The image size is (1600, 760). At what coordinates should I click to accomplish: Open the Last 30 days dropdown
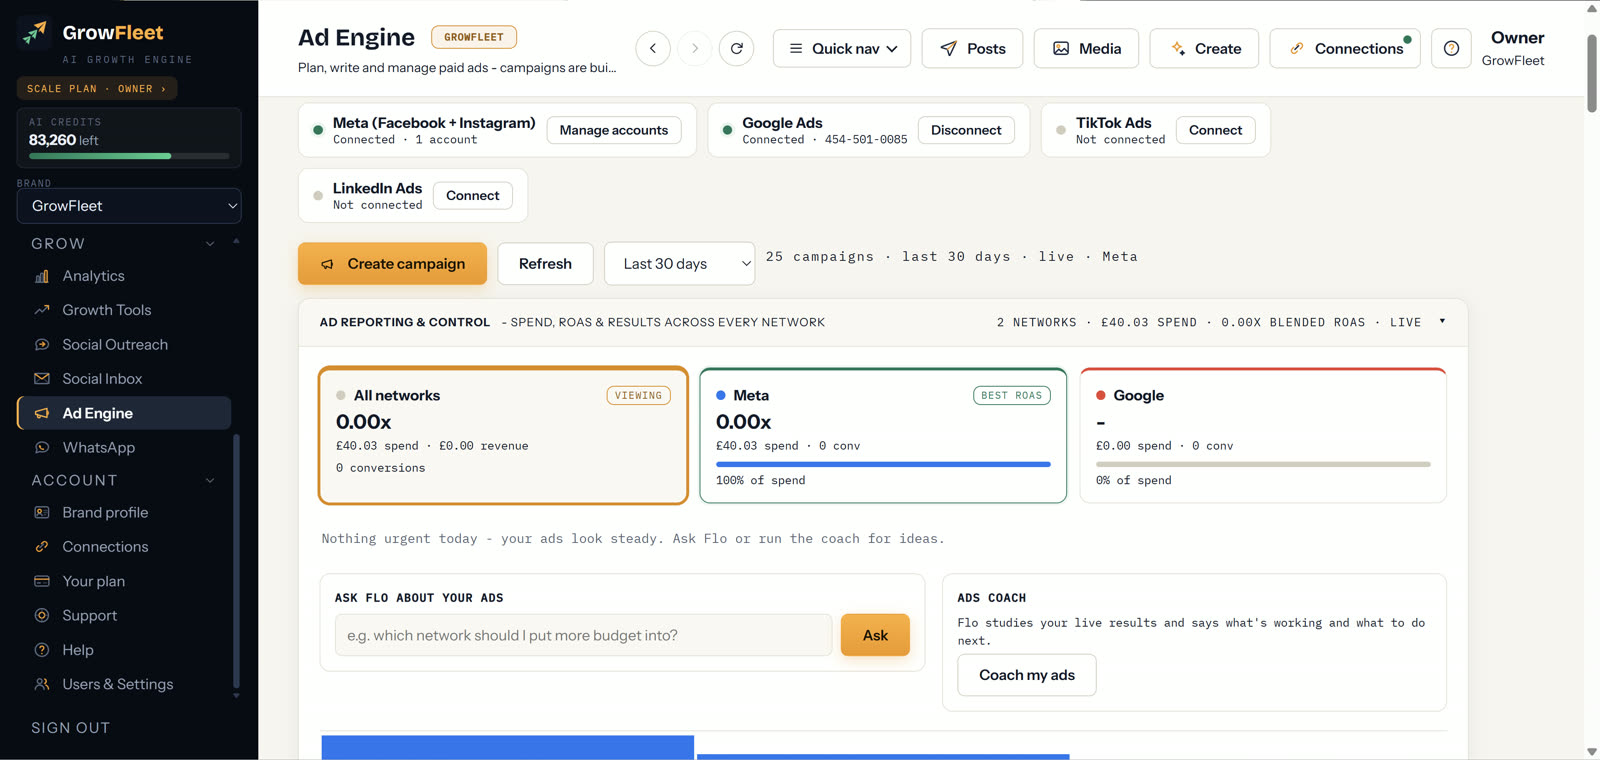[x=679, y=264]
